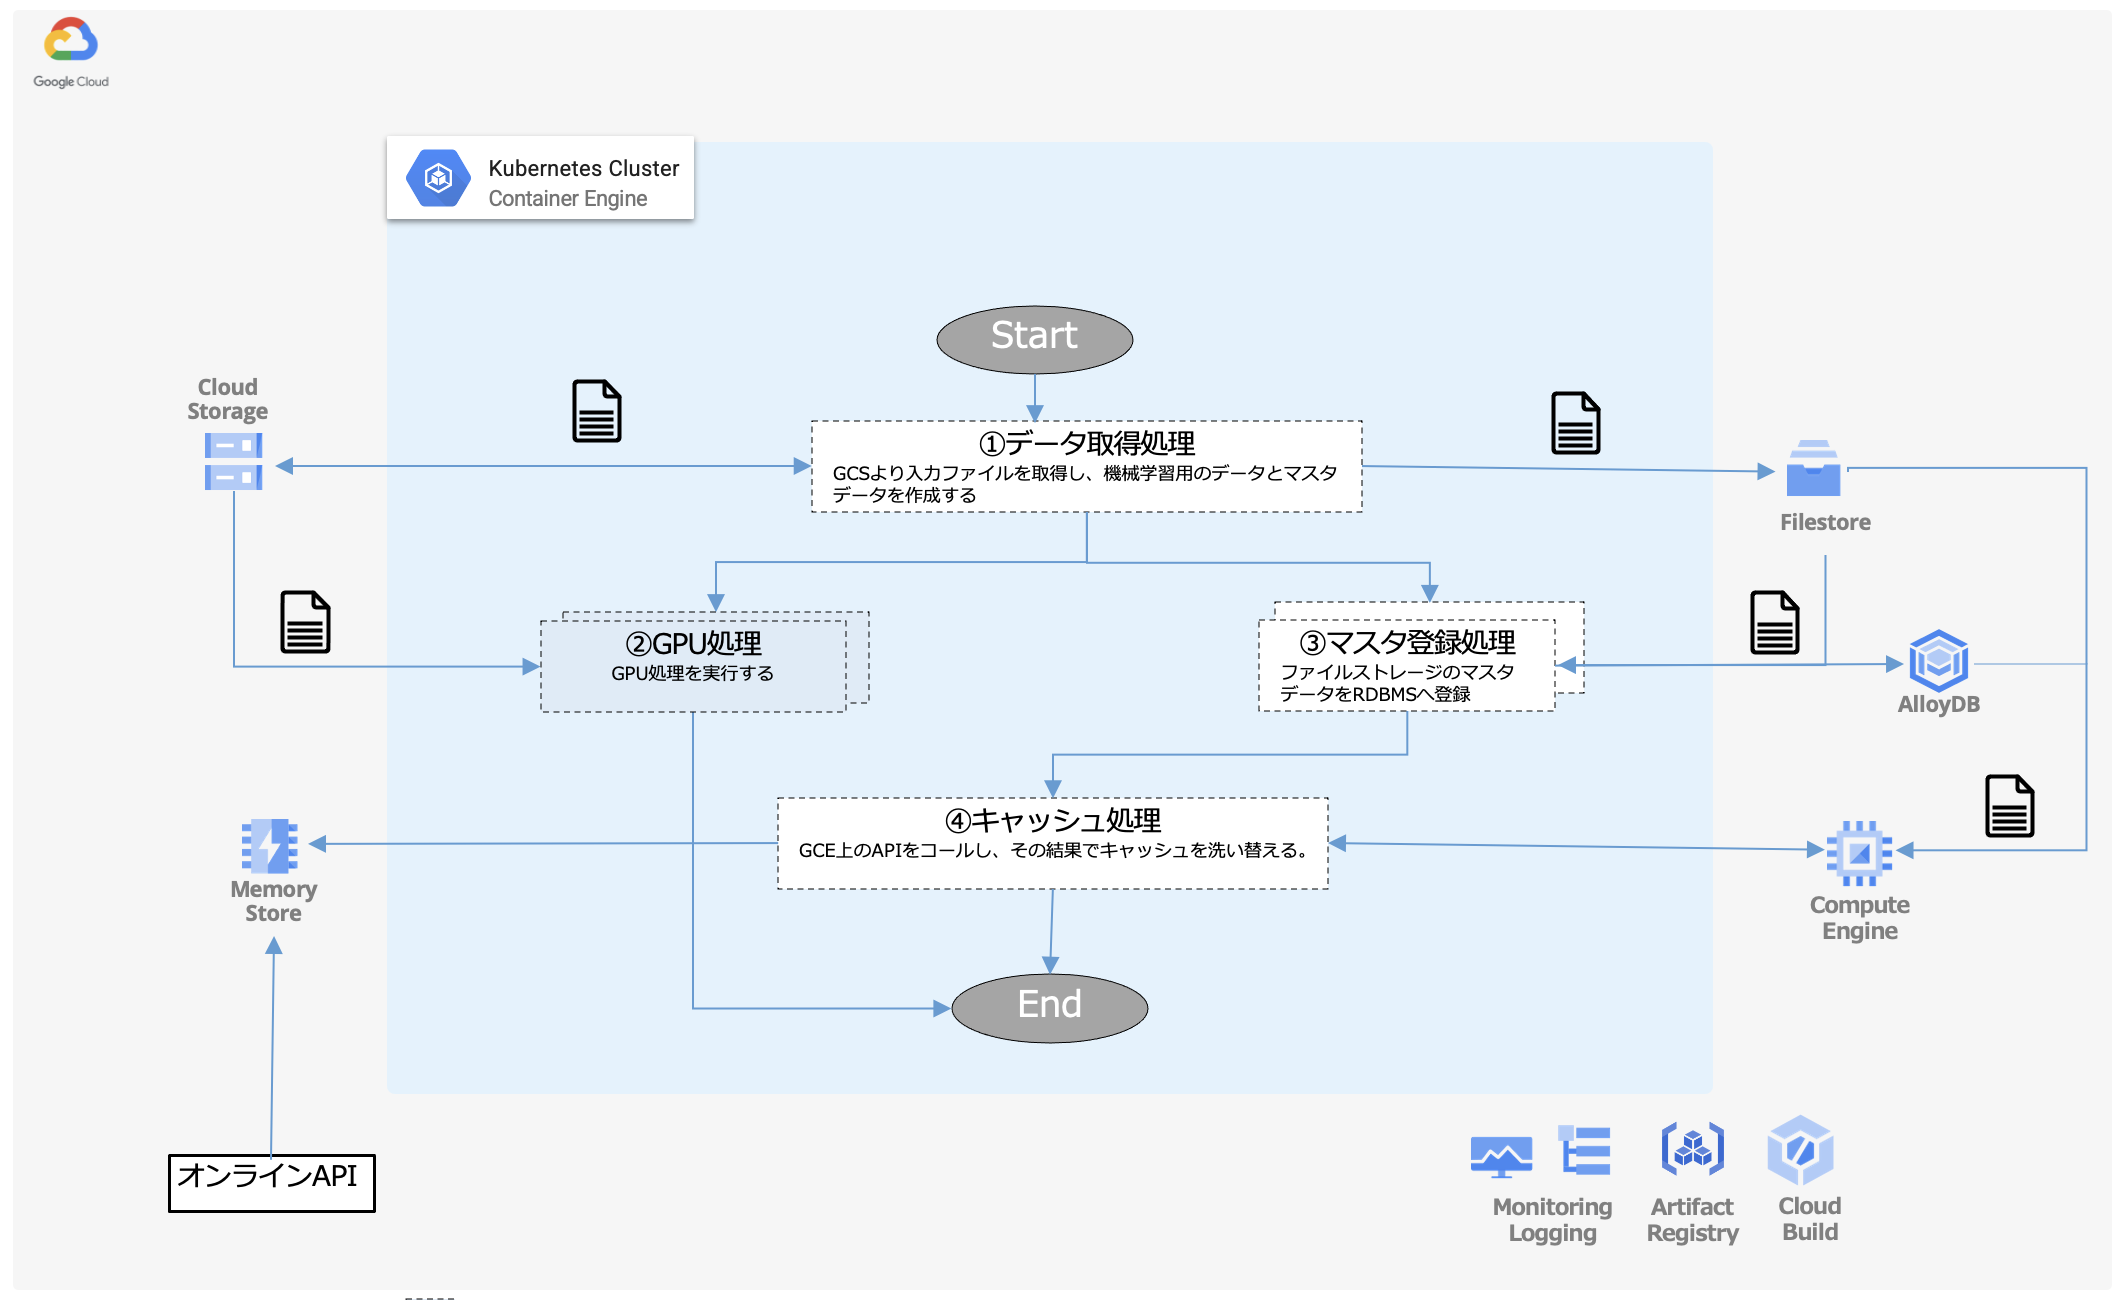Screen dimensions: 2126x1300
Task: Select the Artifact Registry icon
Action: click(x=1692, y=1149)
